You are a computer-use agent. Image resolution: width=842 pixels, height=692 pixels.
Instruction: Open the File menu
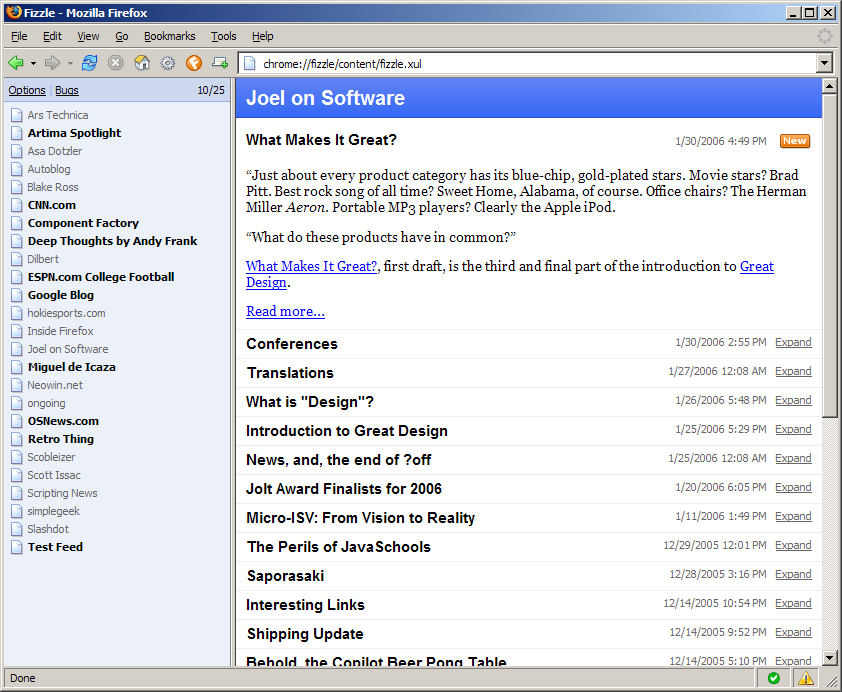(x=19, y=36)
